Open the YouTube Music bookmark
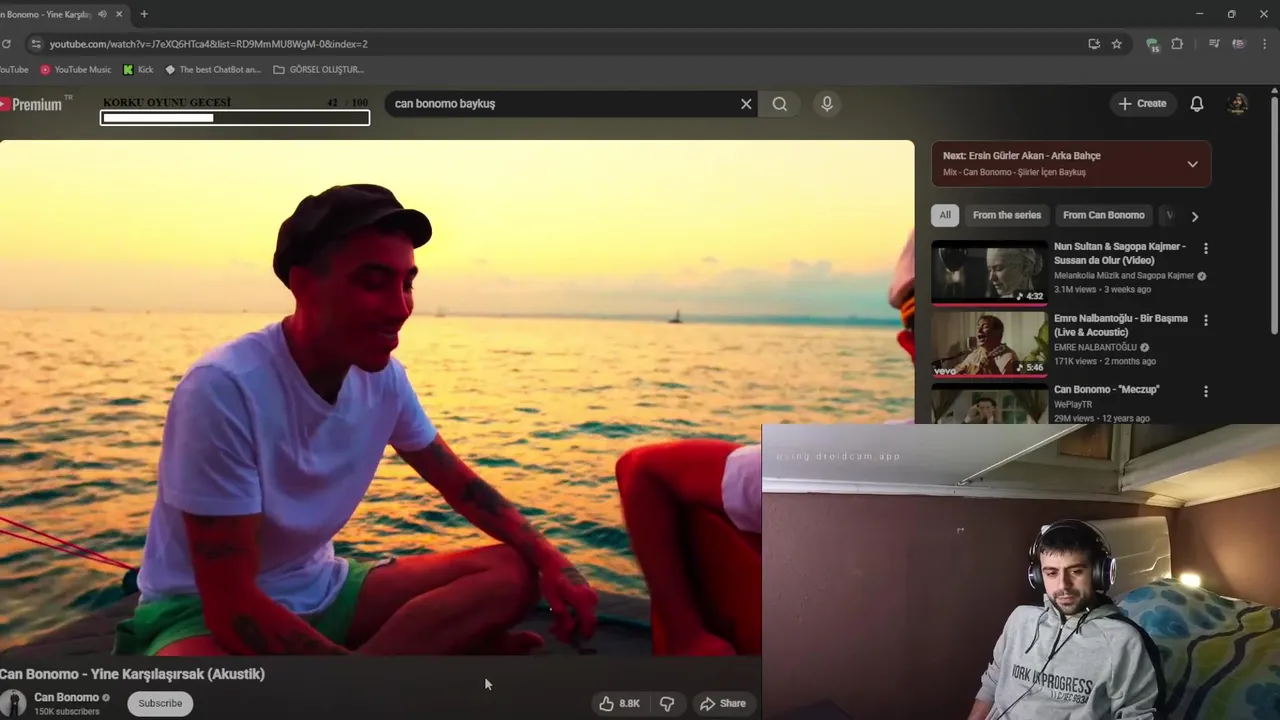1280x720 pixels. tap(75, 70)
